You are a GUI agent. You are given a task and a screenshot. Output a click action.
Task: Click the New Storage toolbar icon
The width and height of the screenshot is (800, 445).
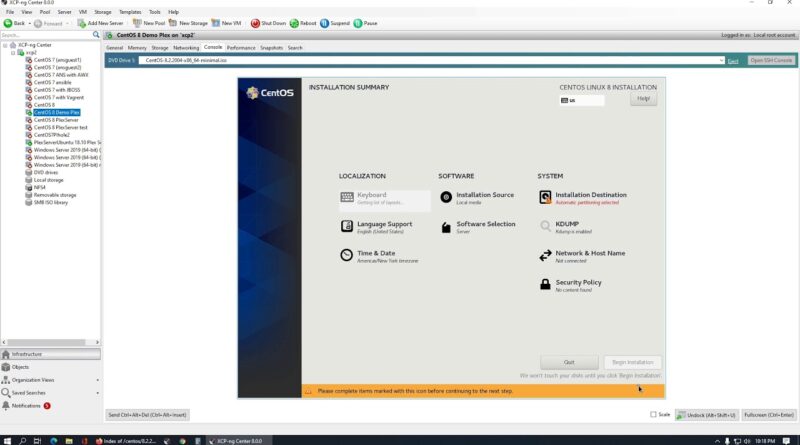click(173, 23)
